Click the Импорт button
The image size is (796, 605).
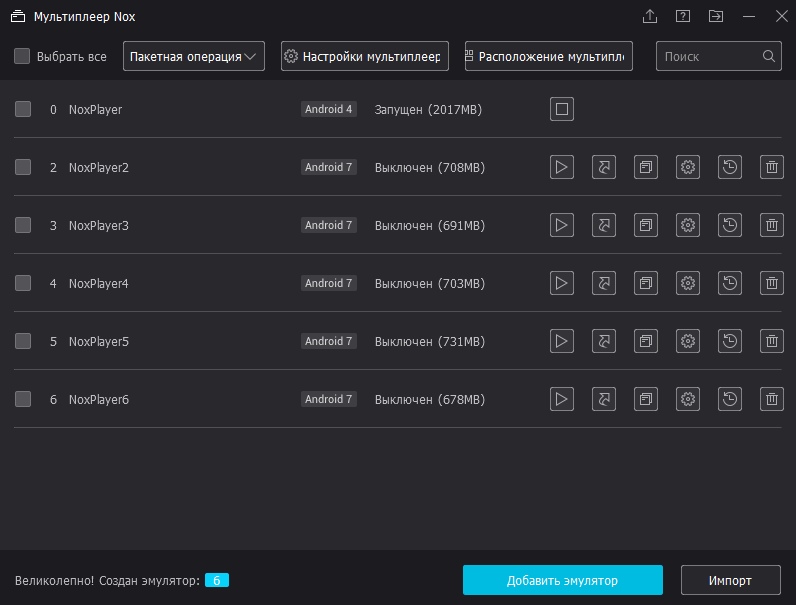tap(730, 580)
